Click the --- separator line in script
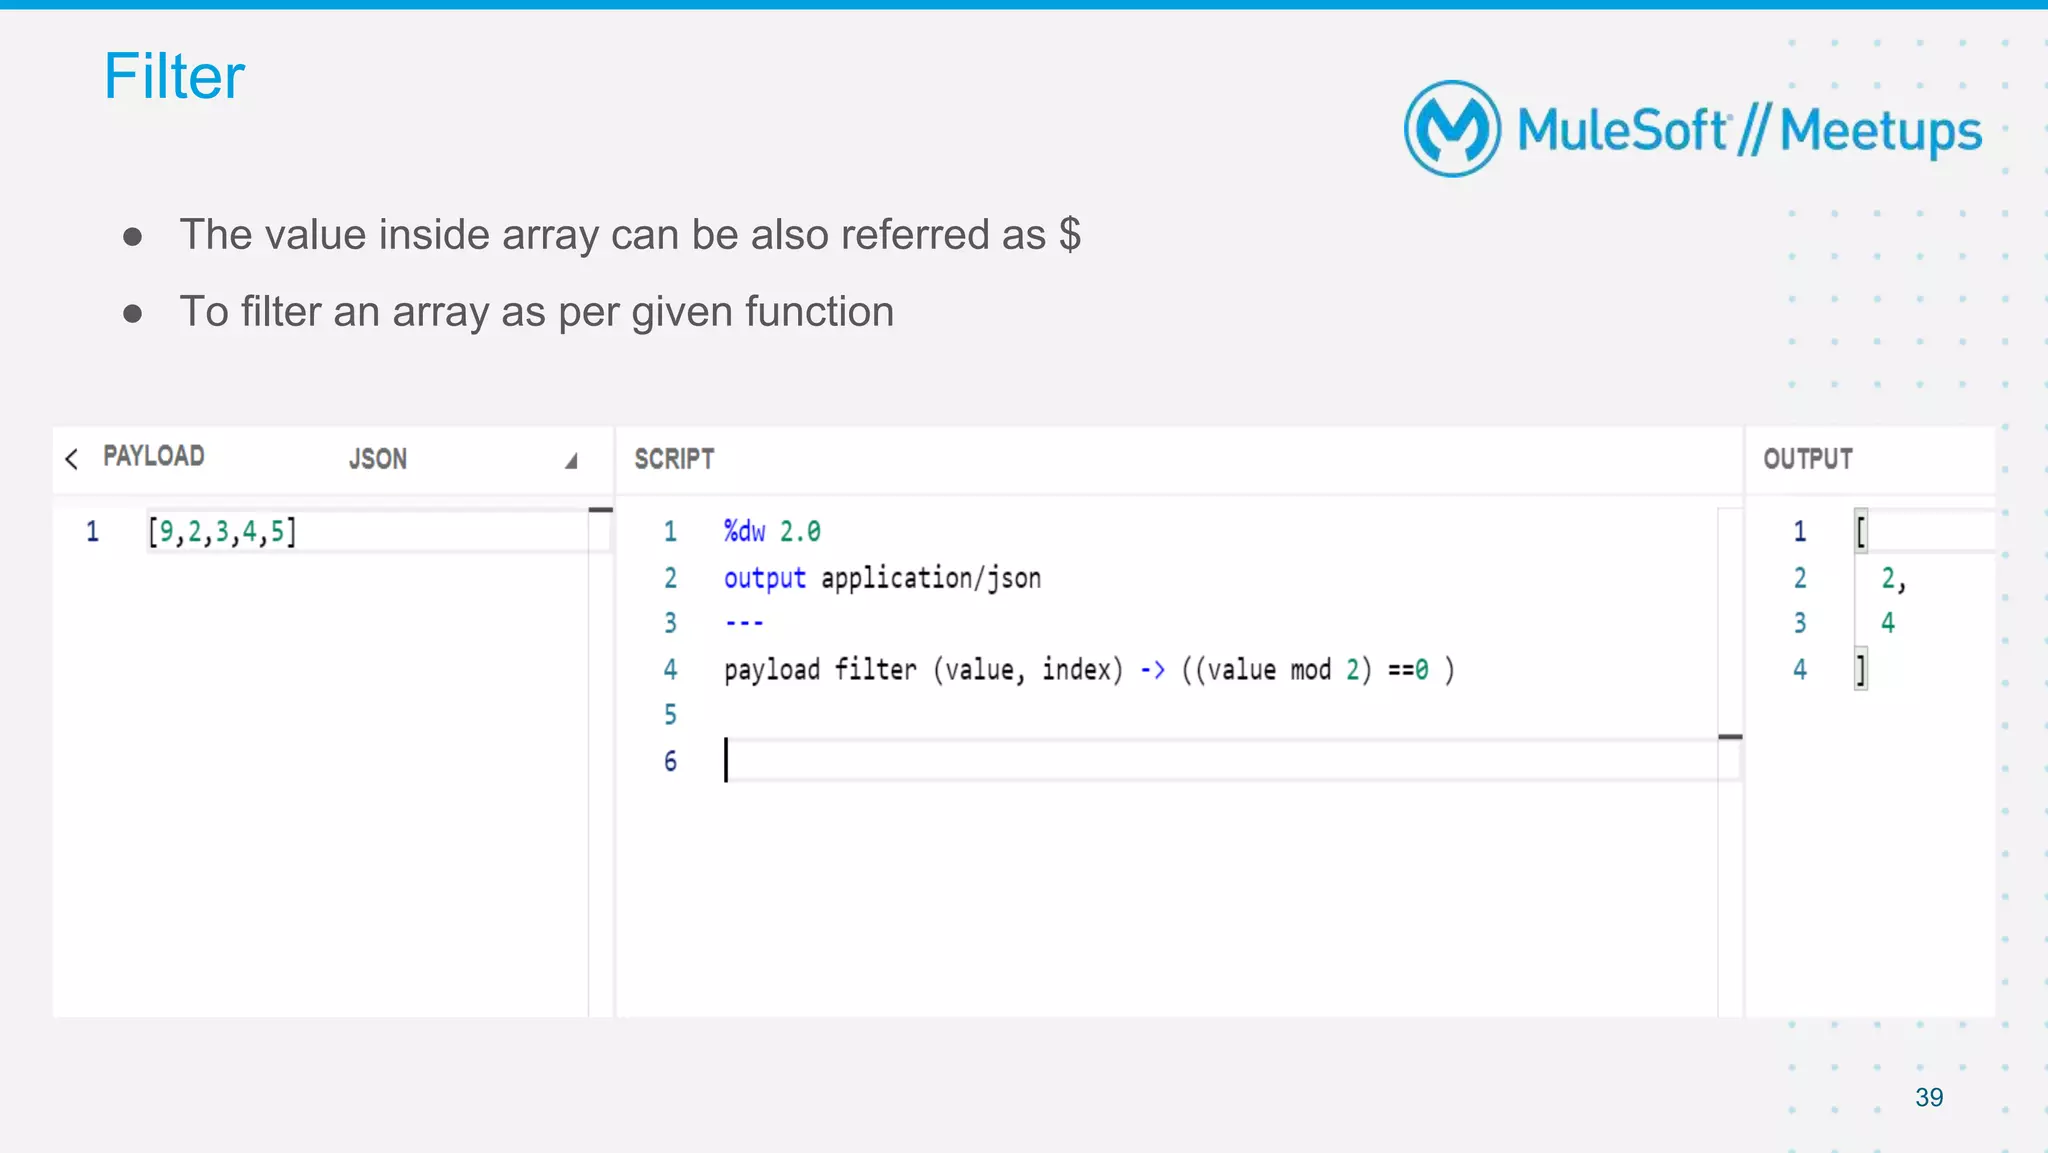The image size is (2048, 1153). tap(744, 623)
